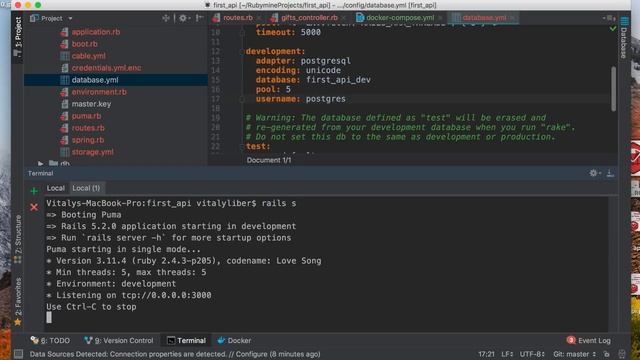
Task: Open the Version Control tool window
Action: click(x=119, y=340)
